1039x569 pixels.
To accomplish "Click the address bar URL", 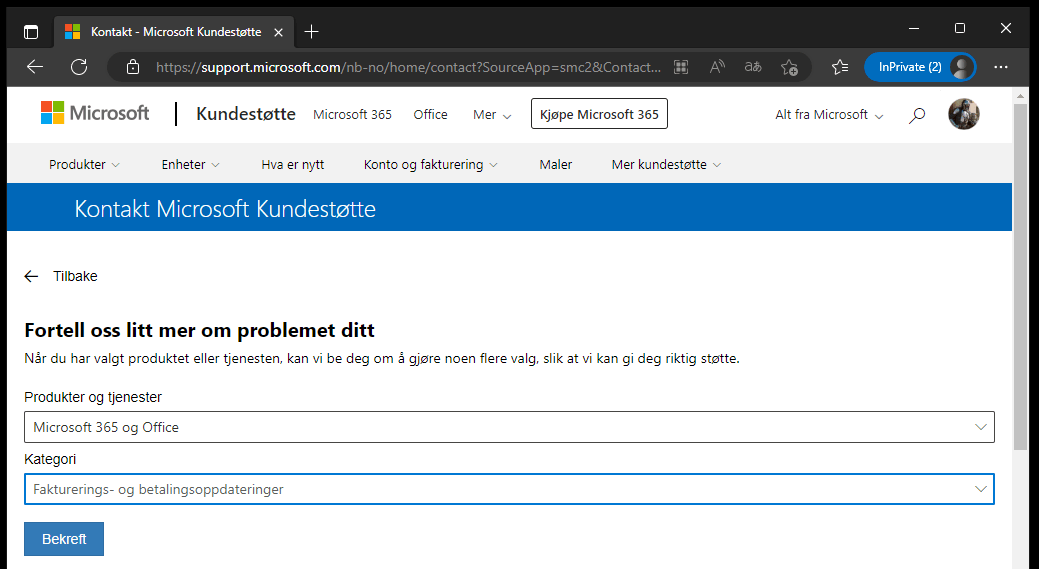I will click(x=408, y=67).
